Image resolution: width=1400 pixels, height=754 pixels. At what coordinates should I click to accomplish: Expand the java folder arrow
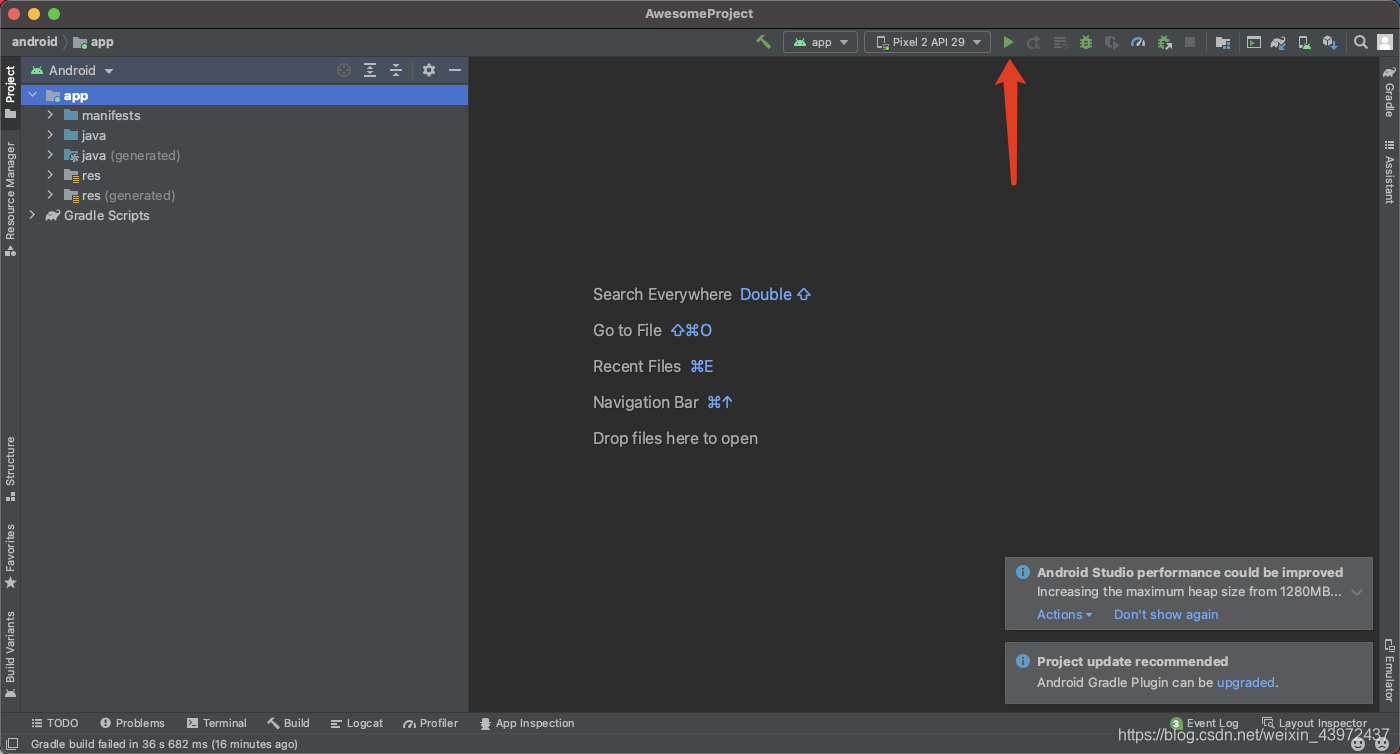(50, 135)
